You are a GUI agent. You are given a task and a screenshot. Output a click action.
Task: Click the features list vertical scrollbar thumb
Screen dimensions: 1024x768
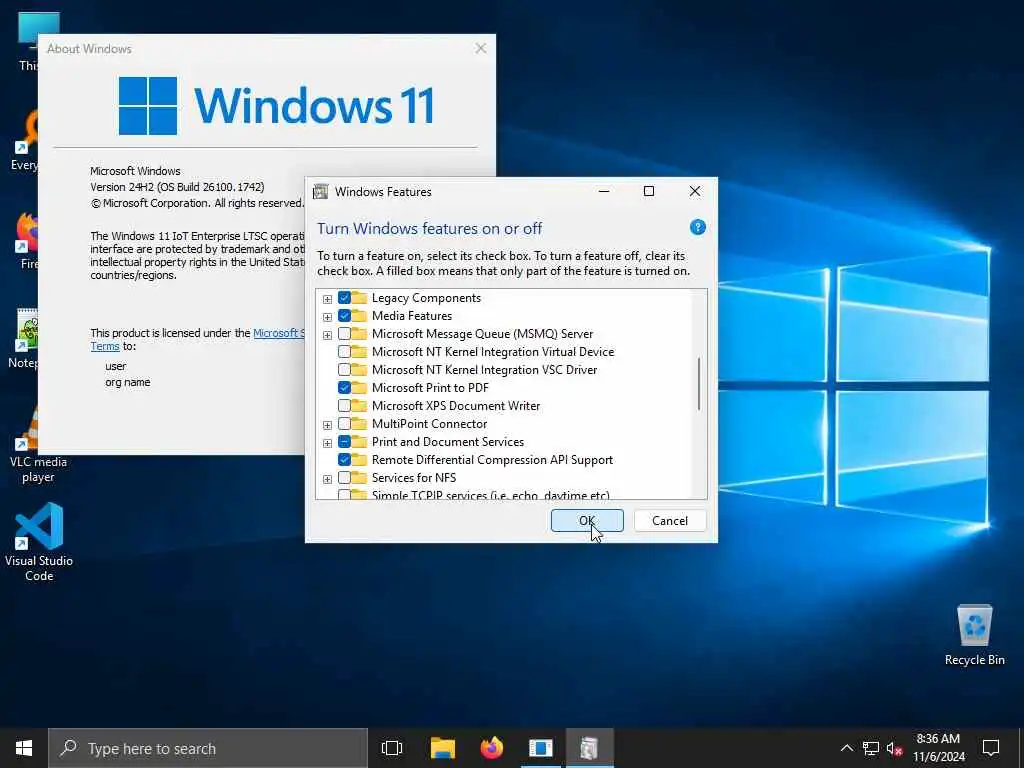pyautogui.click(x=699, y=383)
